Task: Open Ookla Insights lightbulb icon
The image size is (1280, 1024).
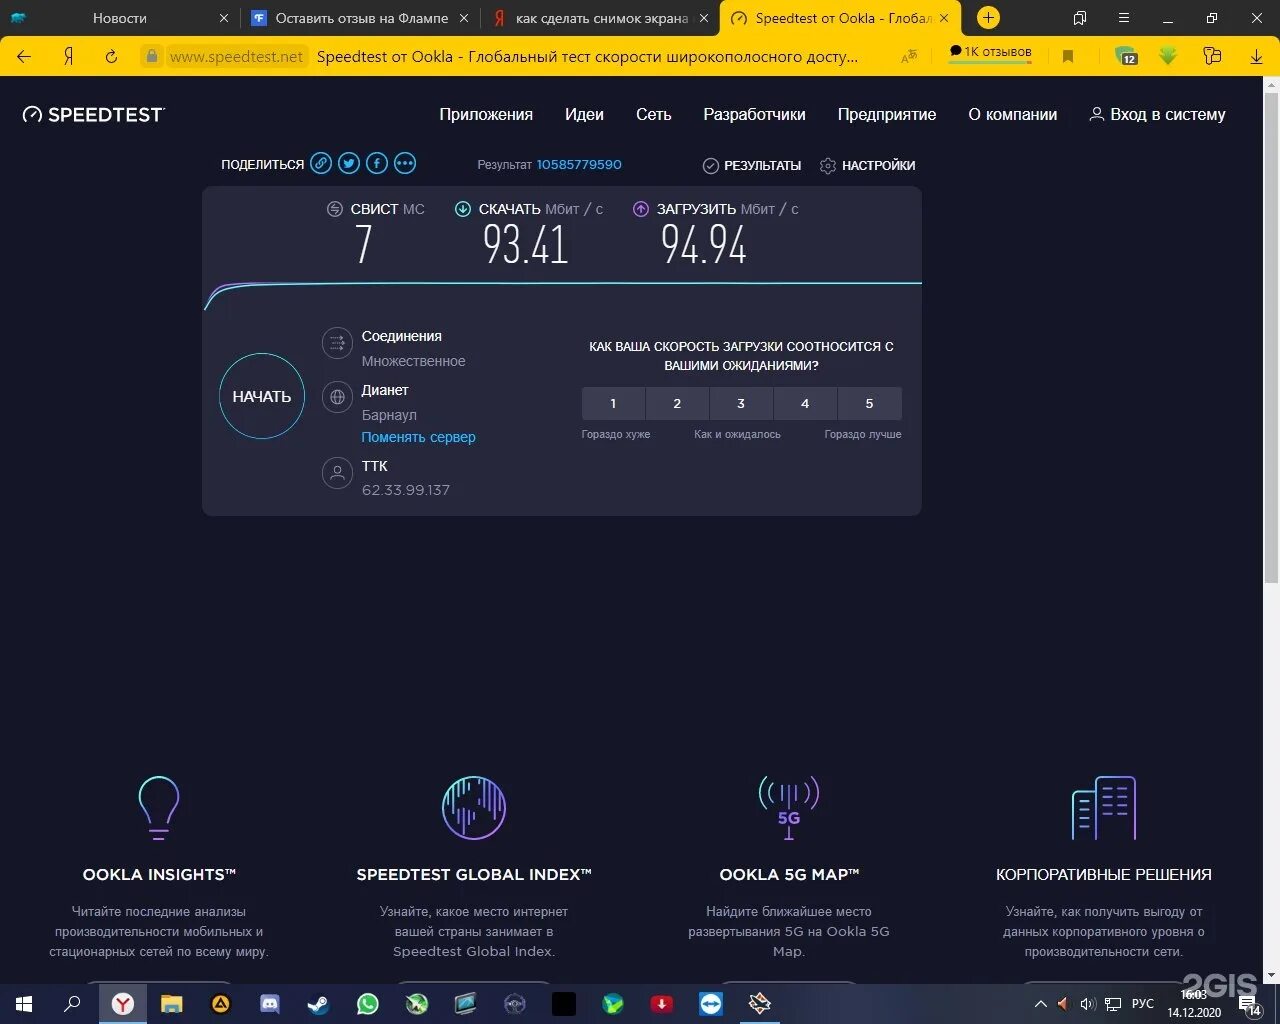Action: pyautogui.click(x=159, y=807)
